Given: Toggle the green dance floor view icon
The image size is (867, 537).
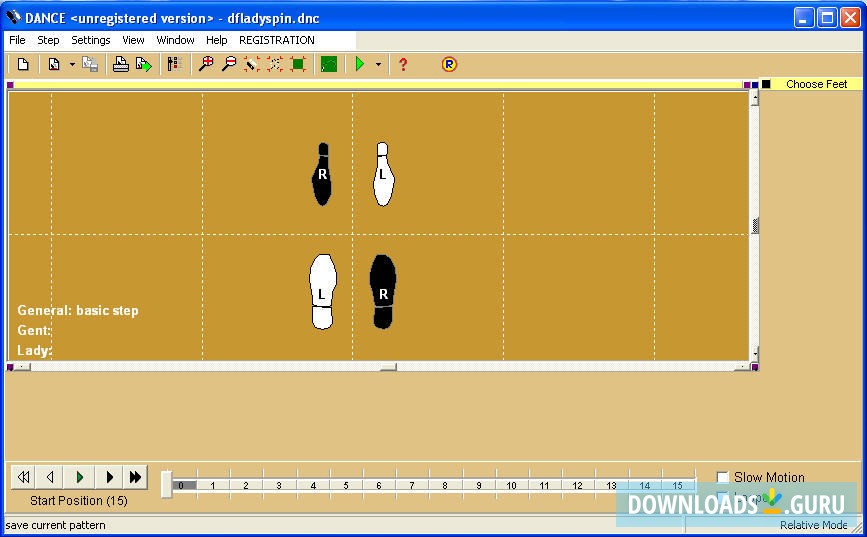Looking at the screenshot, I should (x=329, y=65).
